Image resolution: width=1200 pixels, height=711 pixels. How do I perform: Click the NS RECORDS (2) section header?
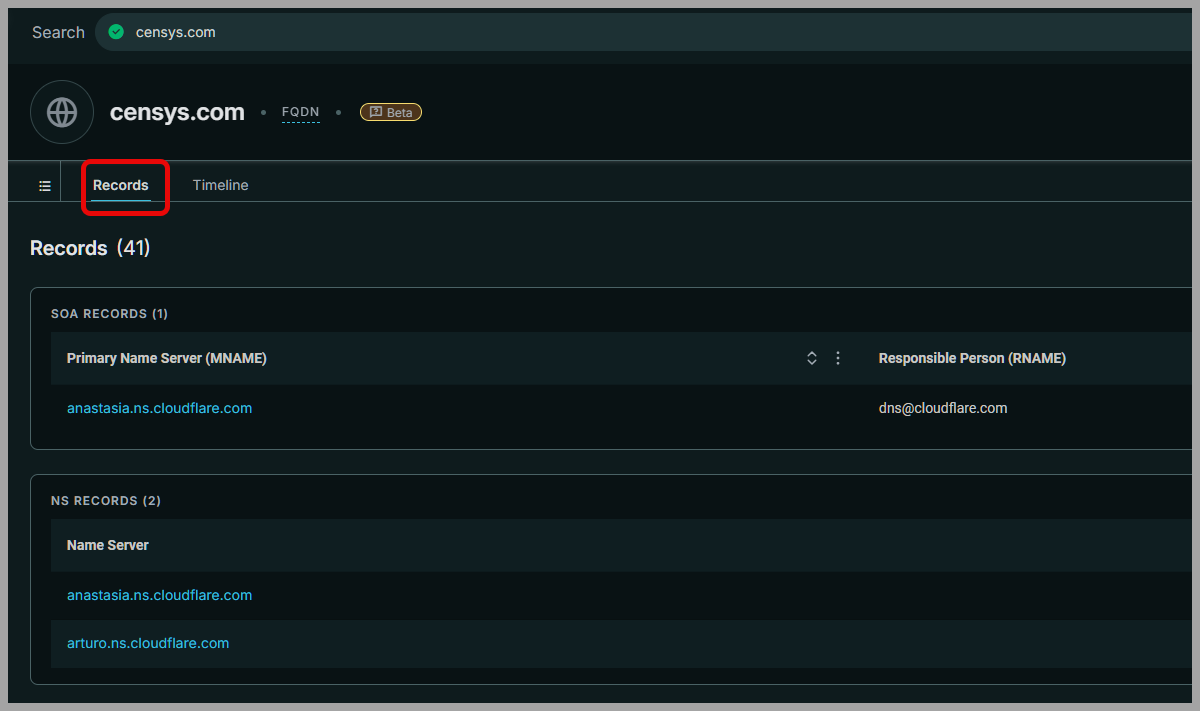click(106, 501)
